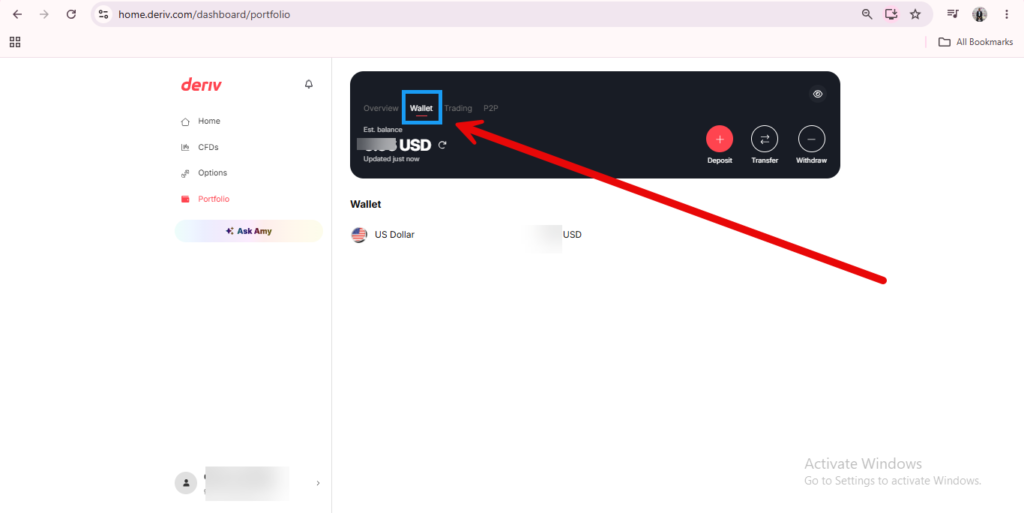Bookmark this page with the star icon

point(916,14)
